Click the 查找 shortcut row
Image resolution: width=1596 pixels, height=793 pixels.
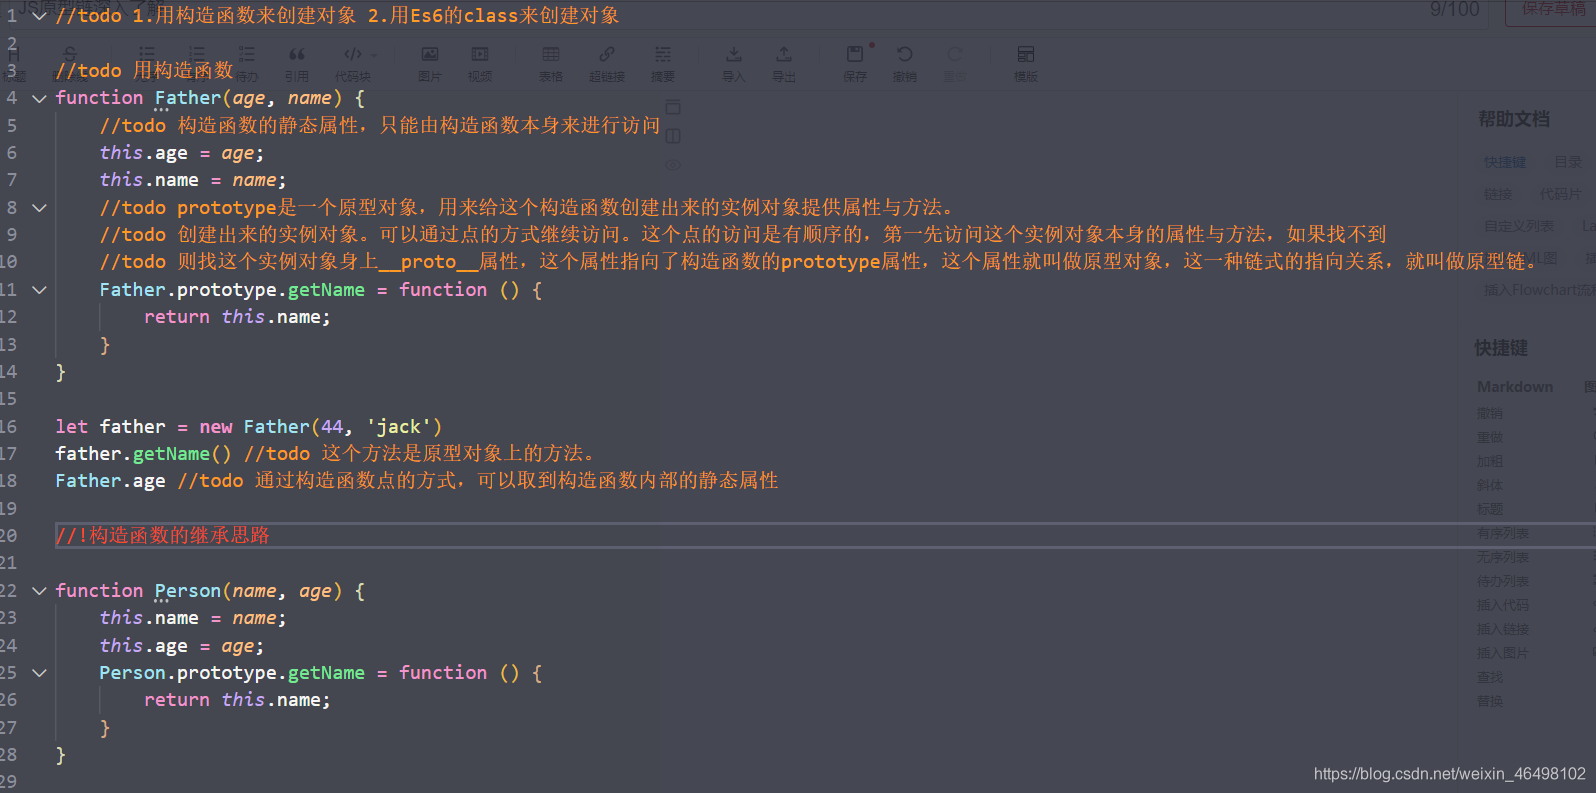(1490, 677)
